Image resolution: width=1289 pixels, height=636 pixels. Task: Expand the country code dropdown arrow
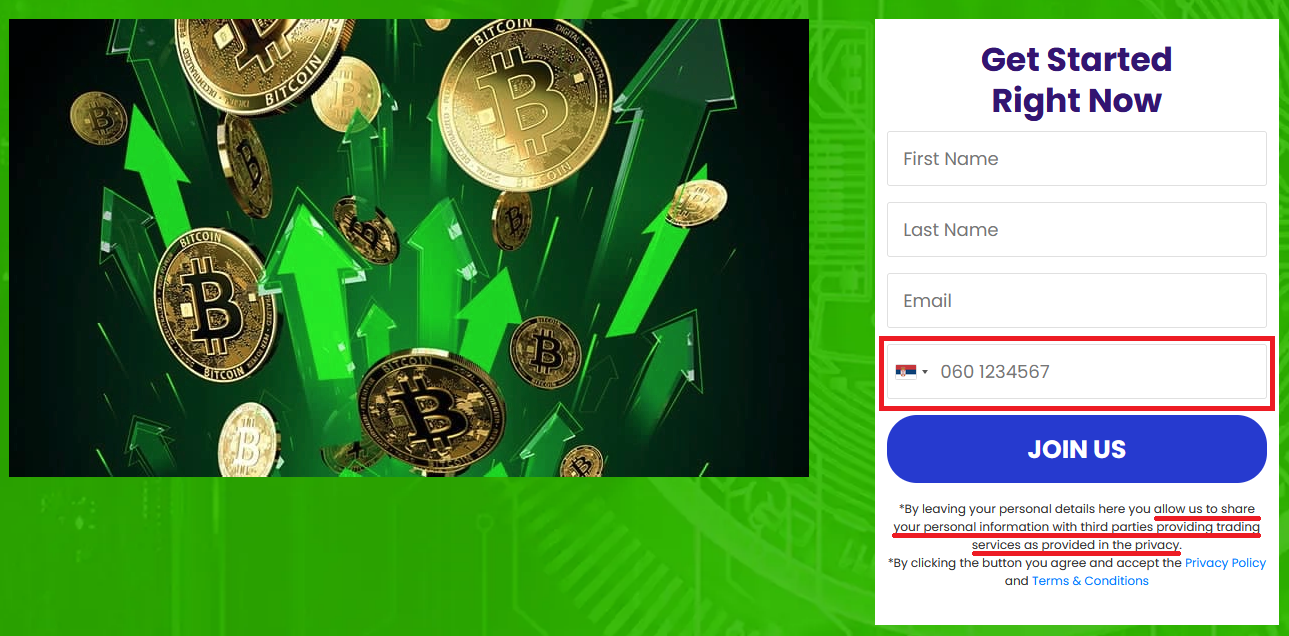pos(925,372)
